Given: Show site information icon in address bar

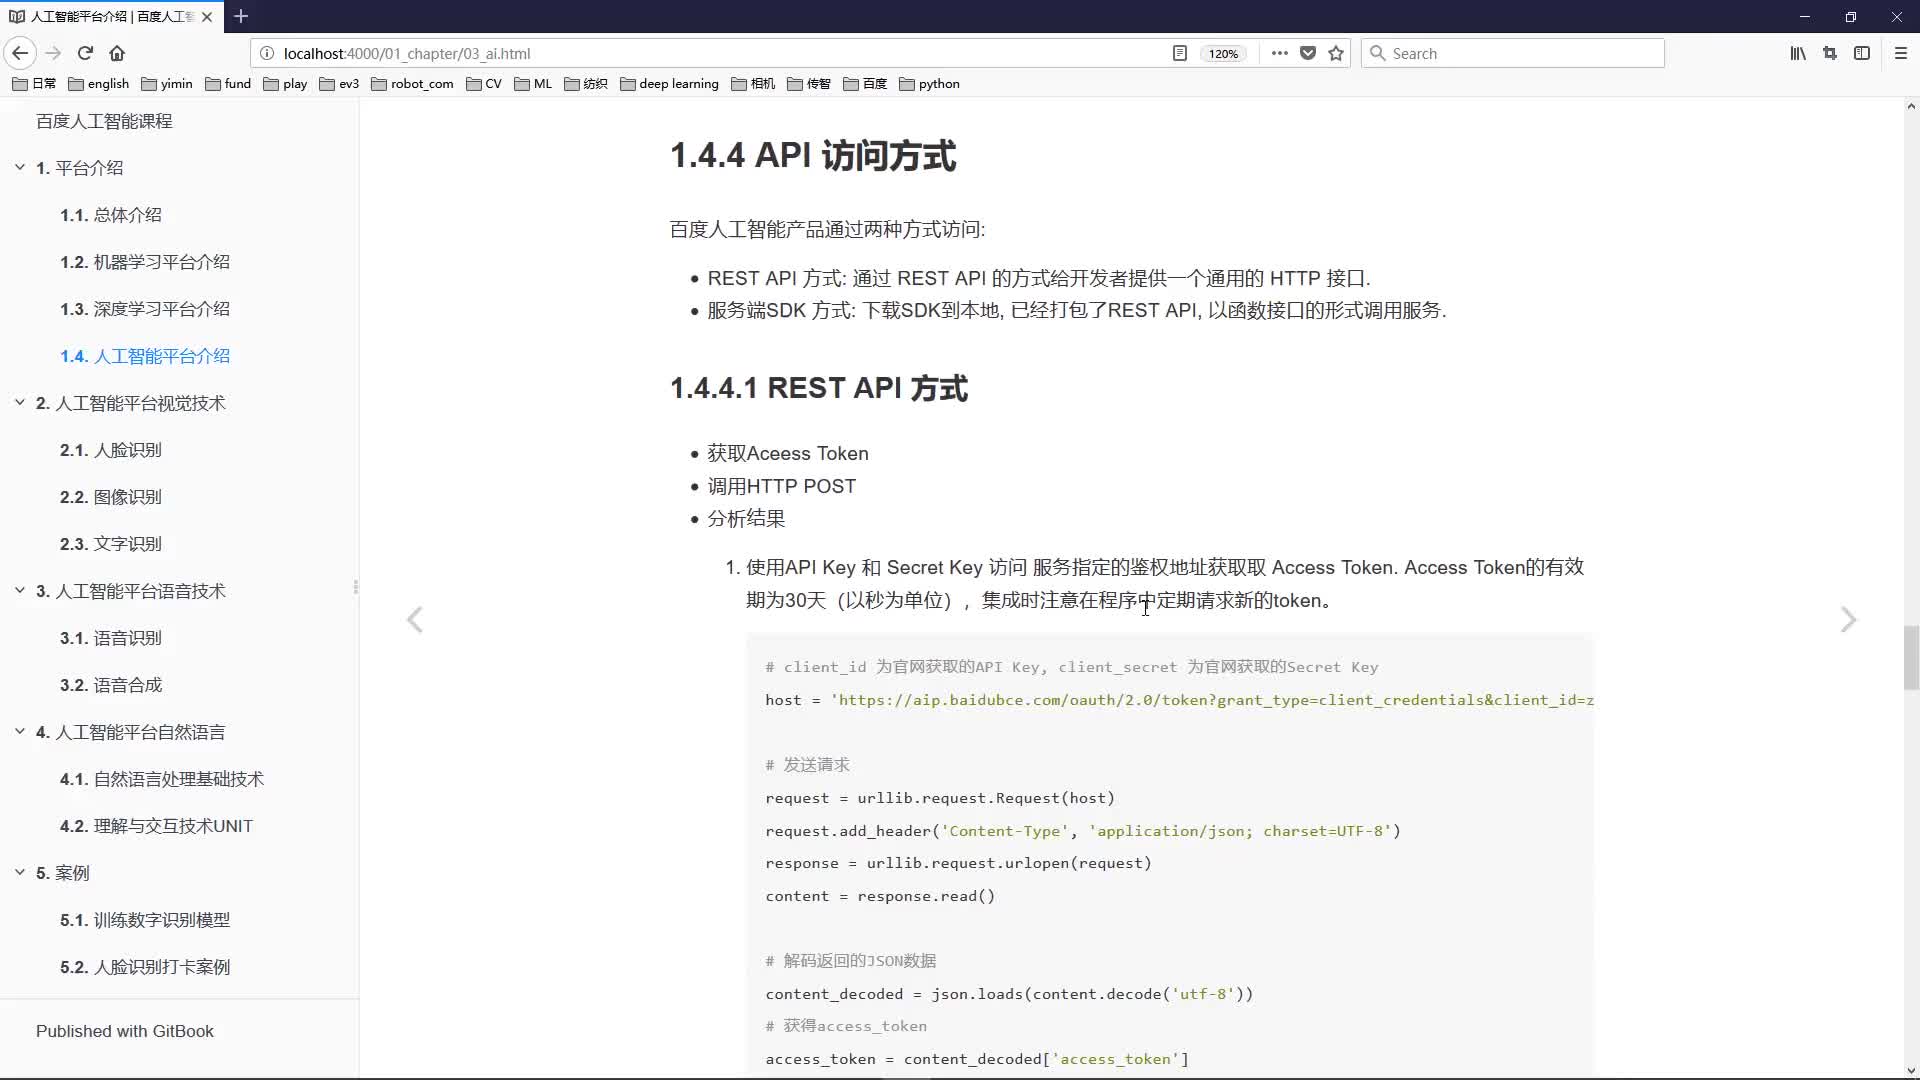Looking at the screenshot, I should pos(267,53).
